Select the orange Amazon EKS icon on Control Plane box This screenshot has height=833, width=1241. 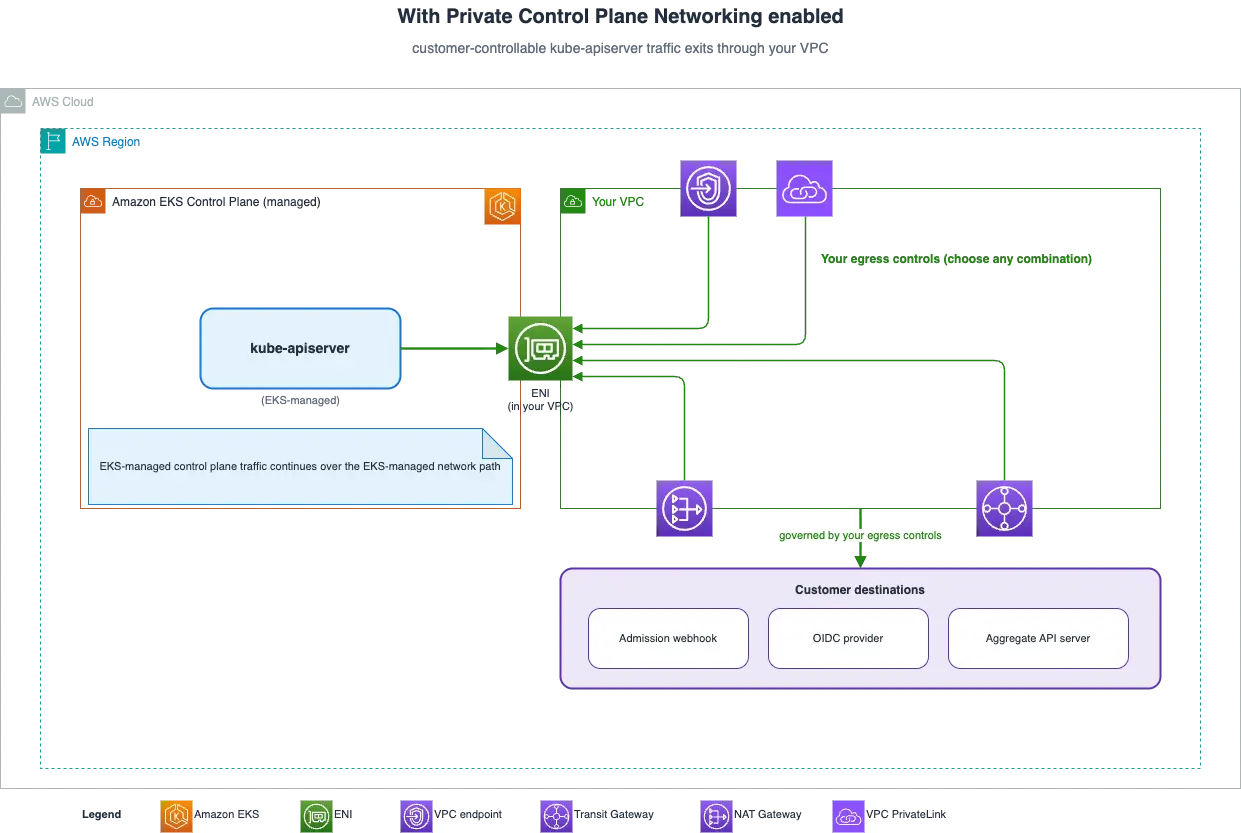pos(503,207)
